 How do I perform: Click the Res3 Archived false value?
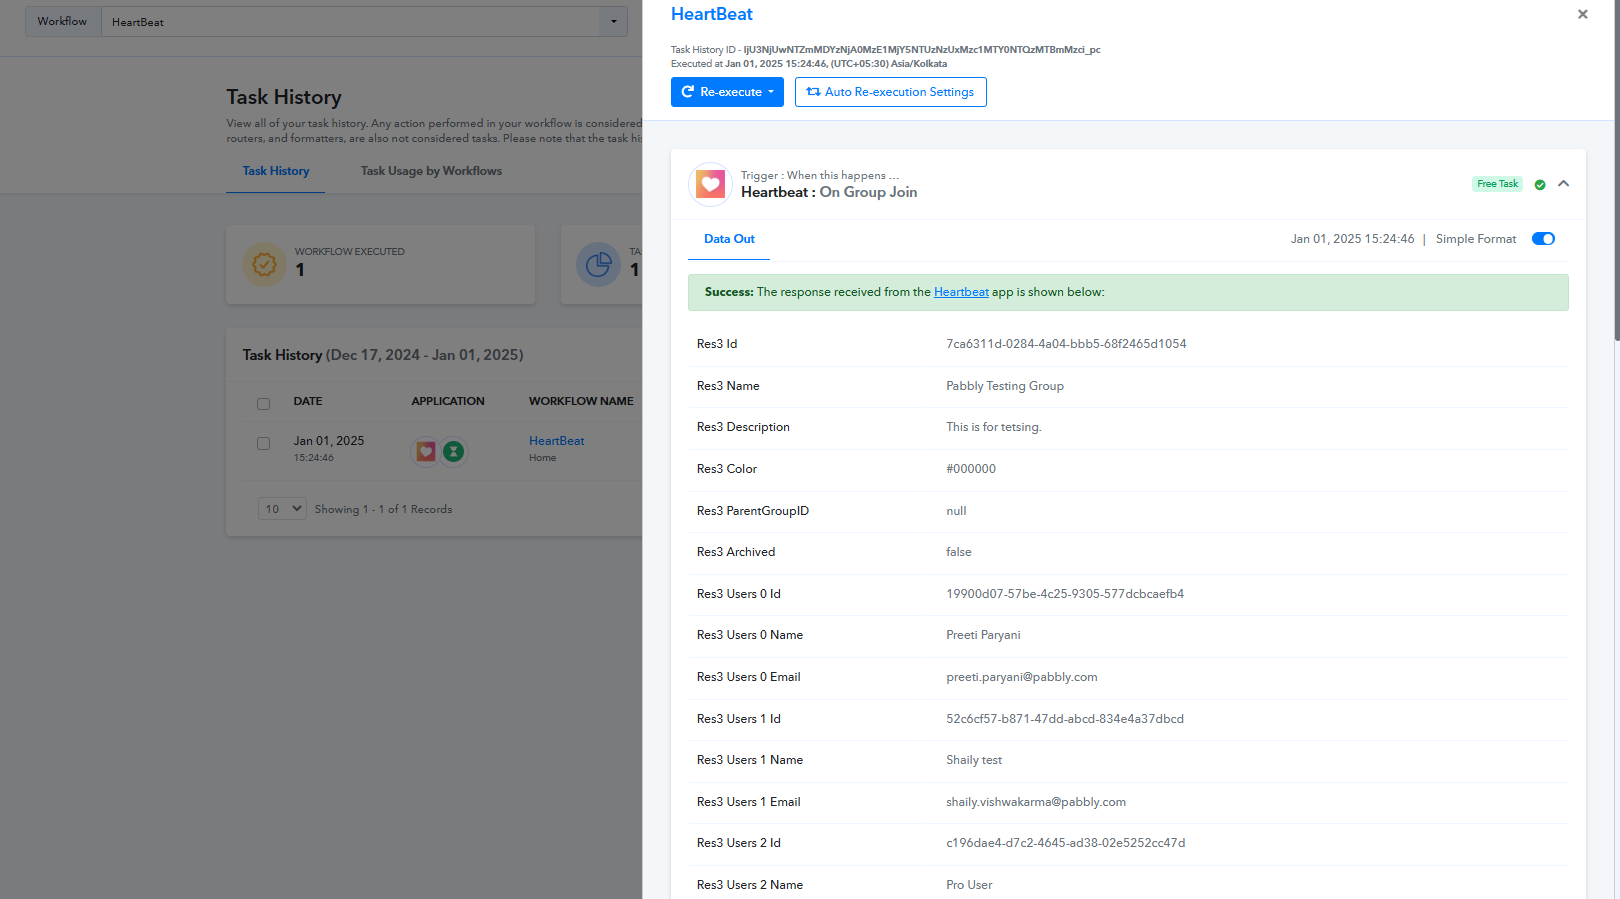coord(959,552)
